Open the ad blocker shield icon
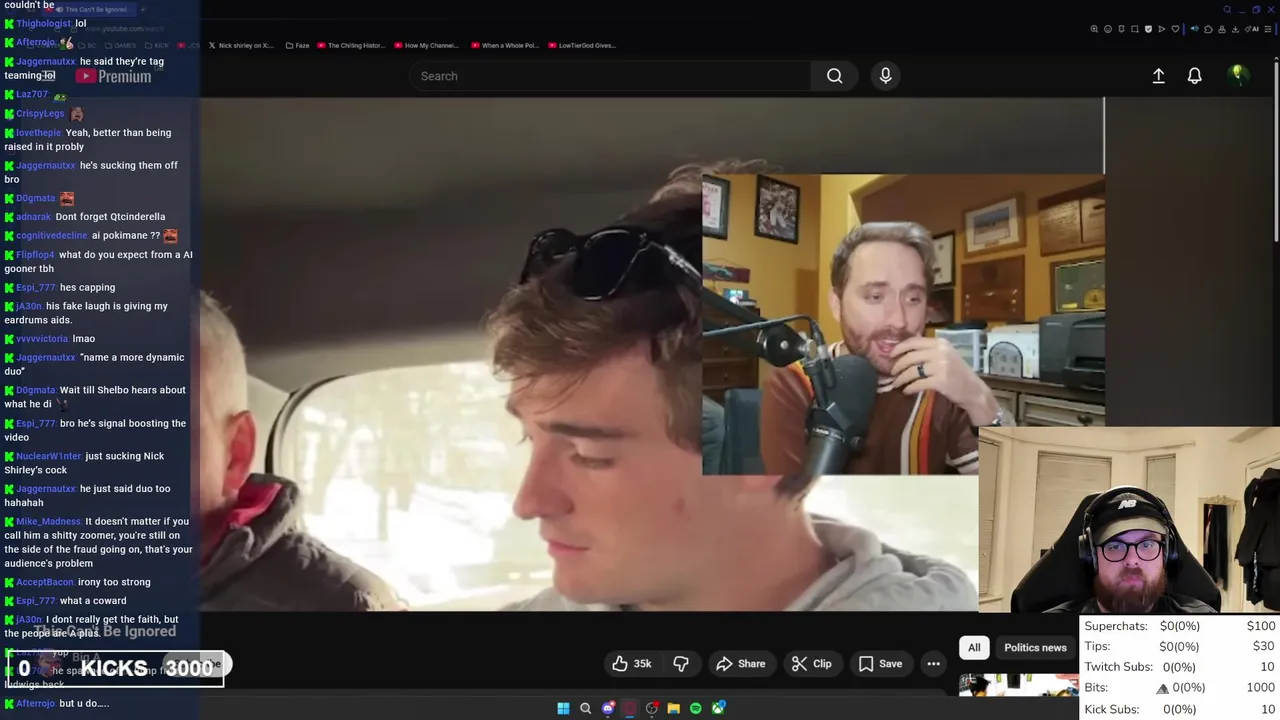The image size is (1280, 720). pos(1148,29)
